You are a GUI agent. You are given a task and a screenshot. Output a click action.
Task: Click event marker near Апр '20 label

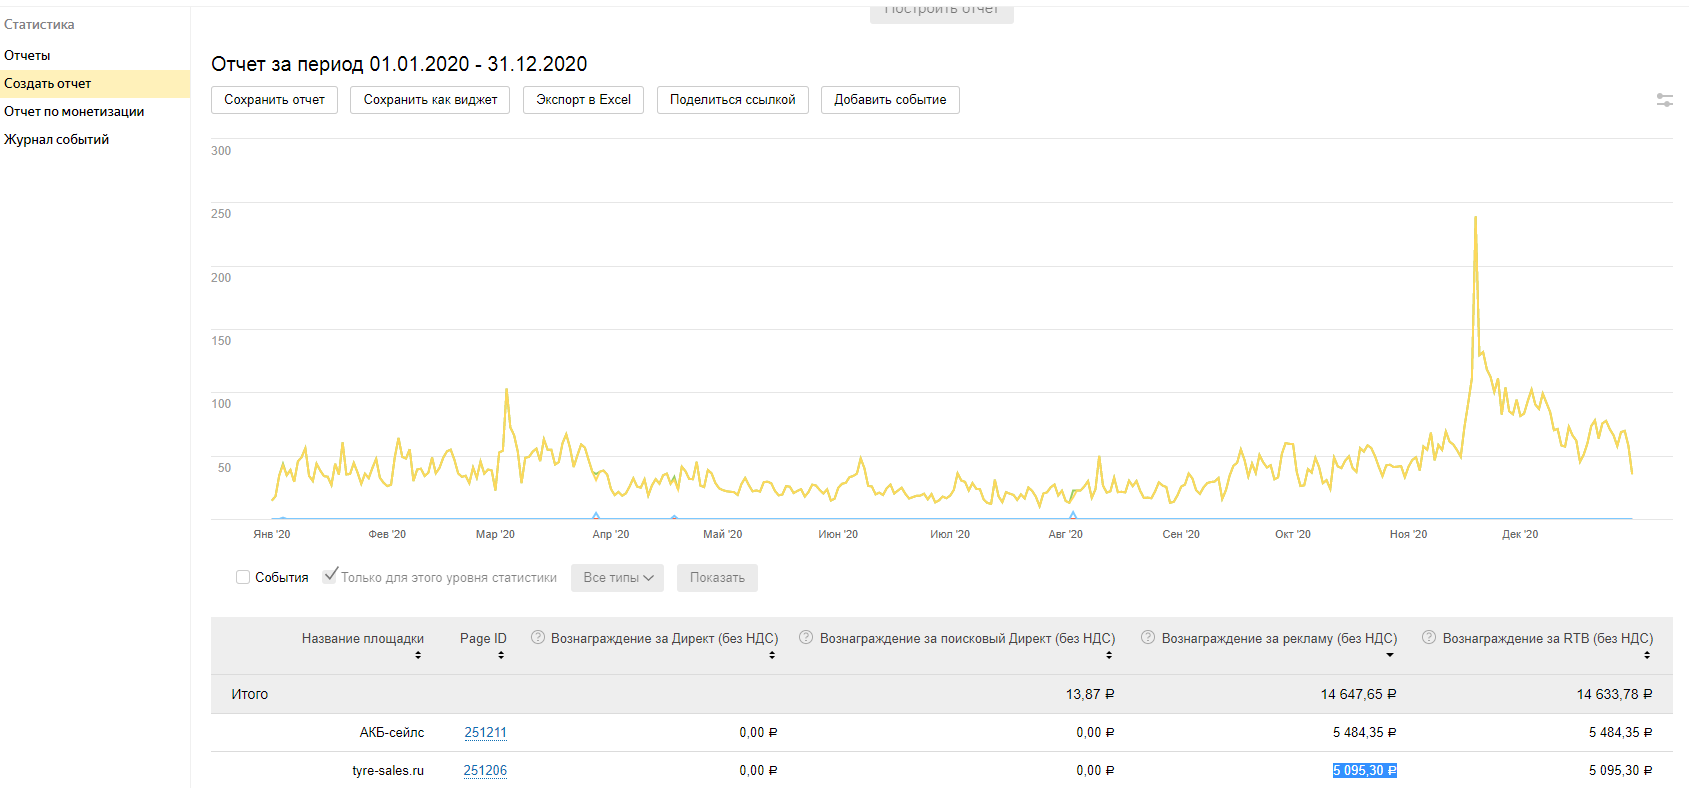coord(596,515)
